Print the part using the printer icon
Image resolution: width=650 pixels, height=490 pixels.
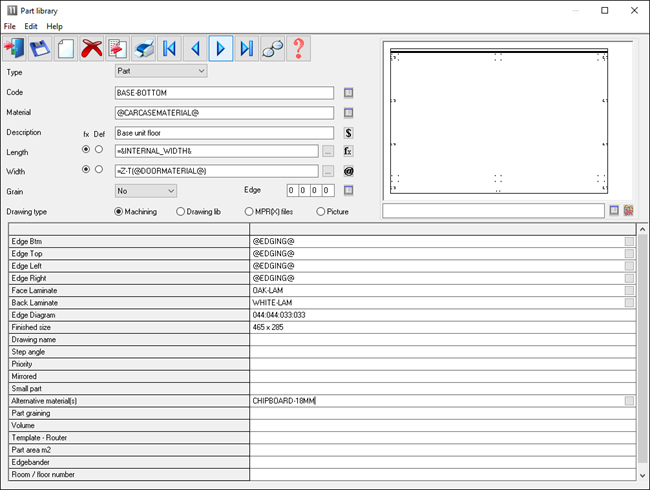pyautogui.click(x=144, y=48)
